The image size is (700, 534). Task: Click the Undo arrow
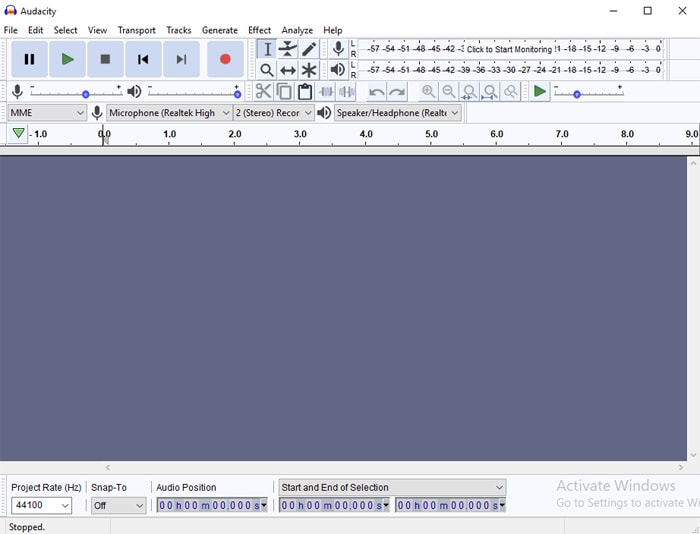(x=376, y=92)
